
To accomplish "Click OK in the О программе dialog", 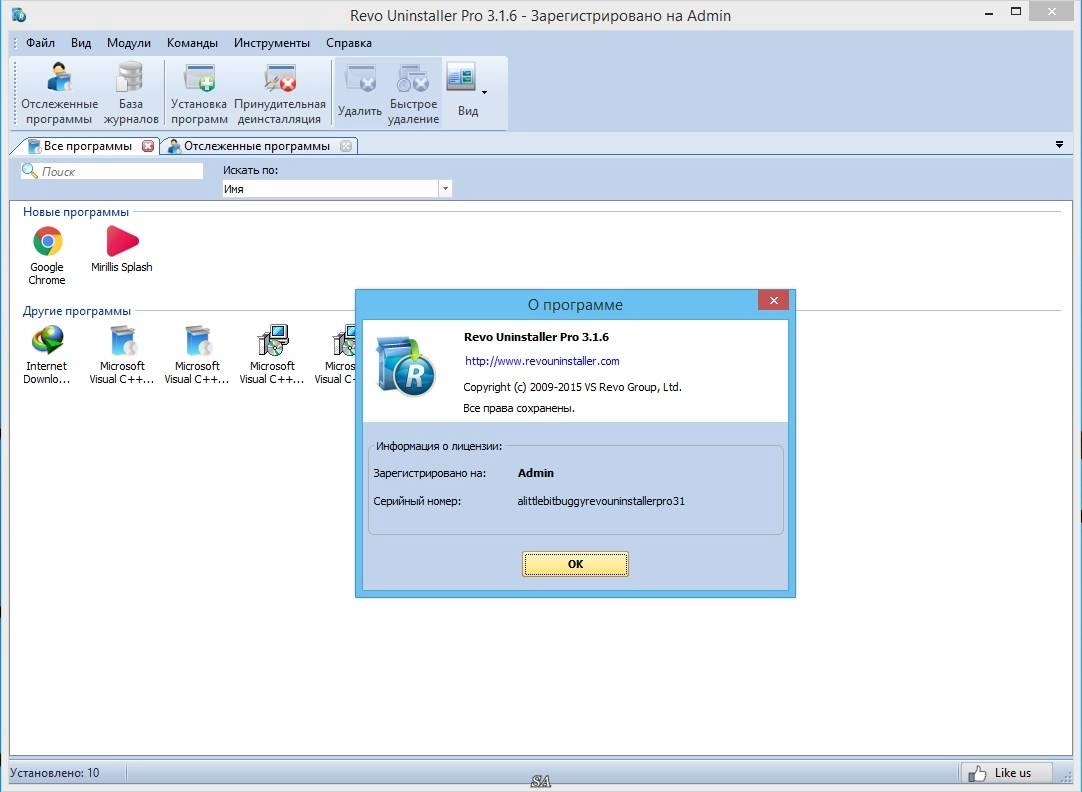I will [x=575, y=564].
